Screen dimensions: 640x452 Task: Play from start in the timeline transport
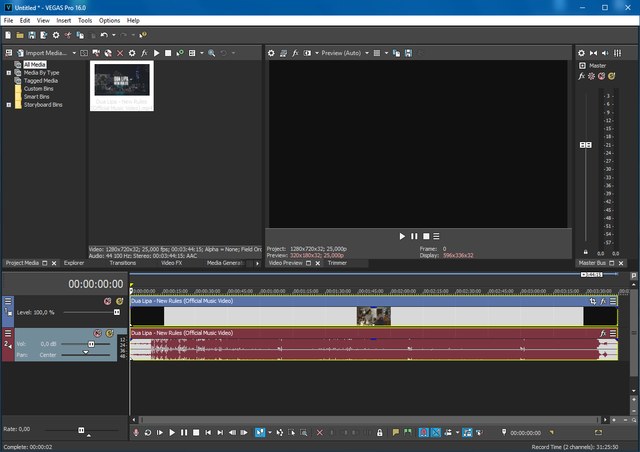point(160,432)
